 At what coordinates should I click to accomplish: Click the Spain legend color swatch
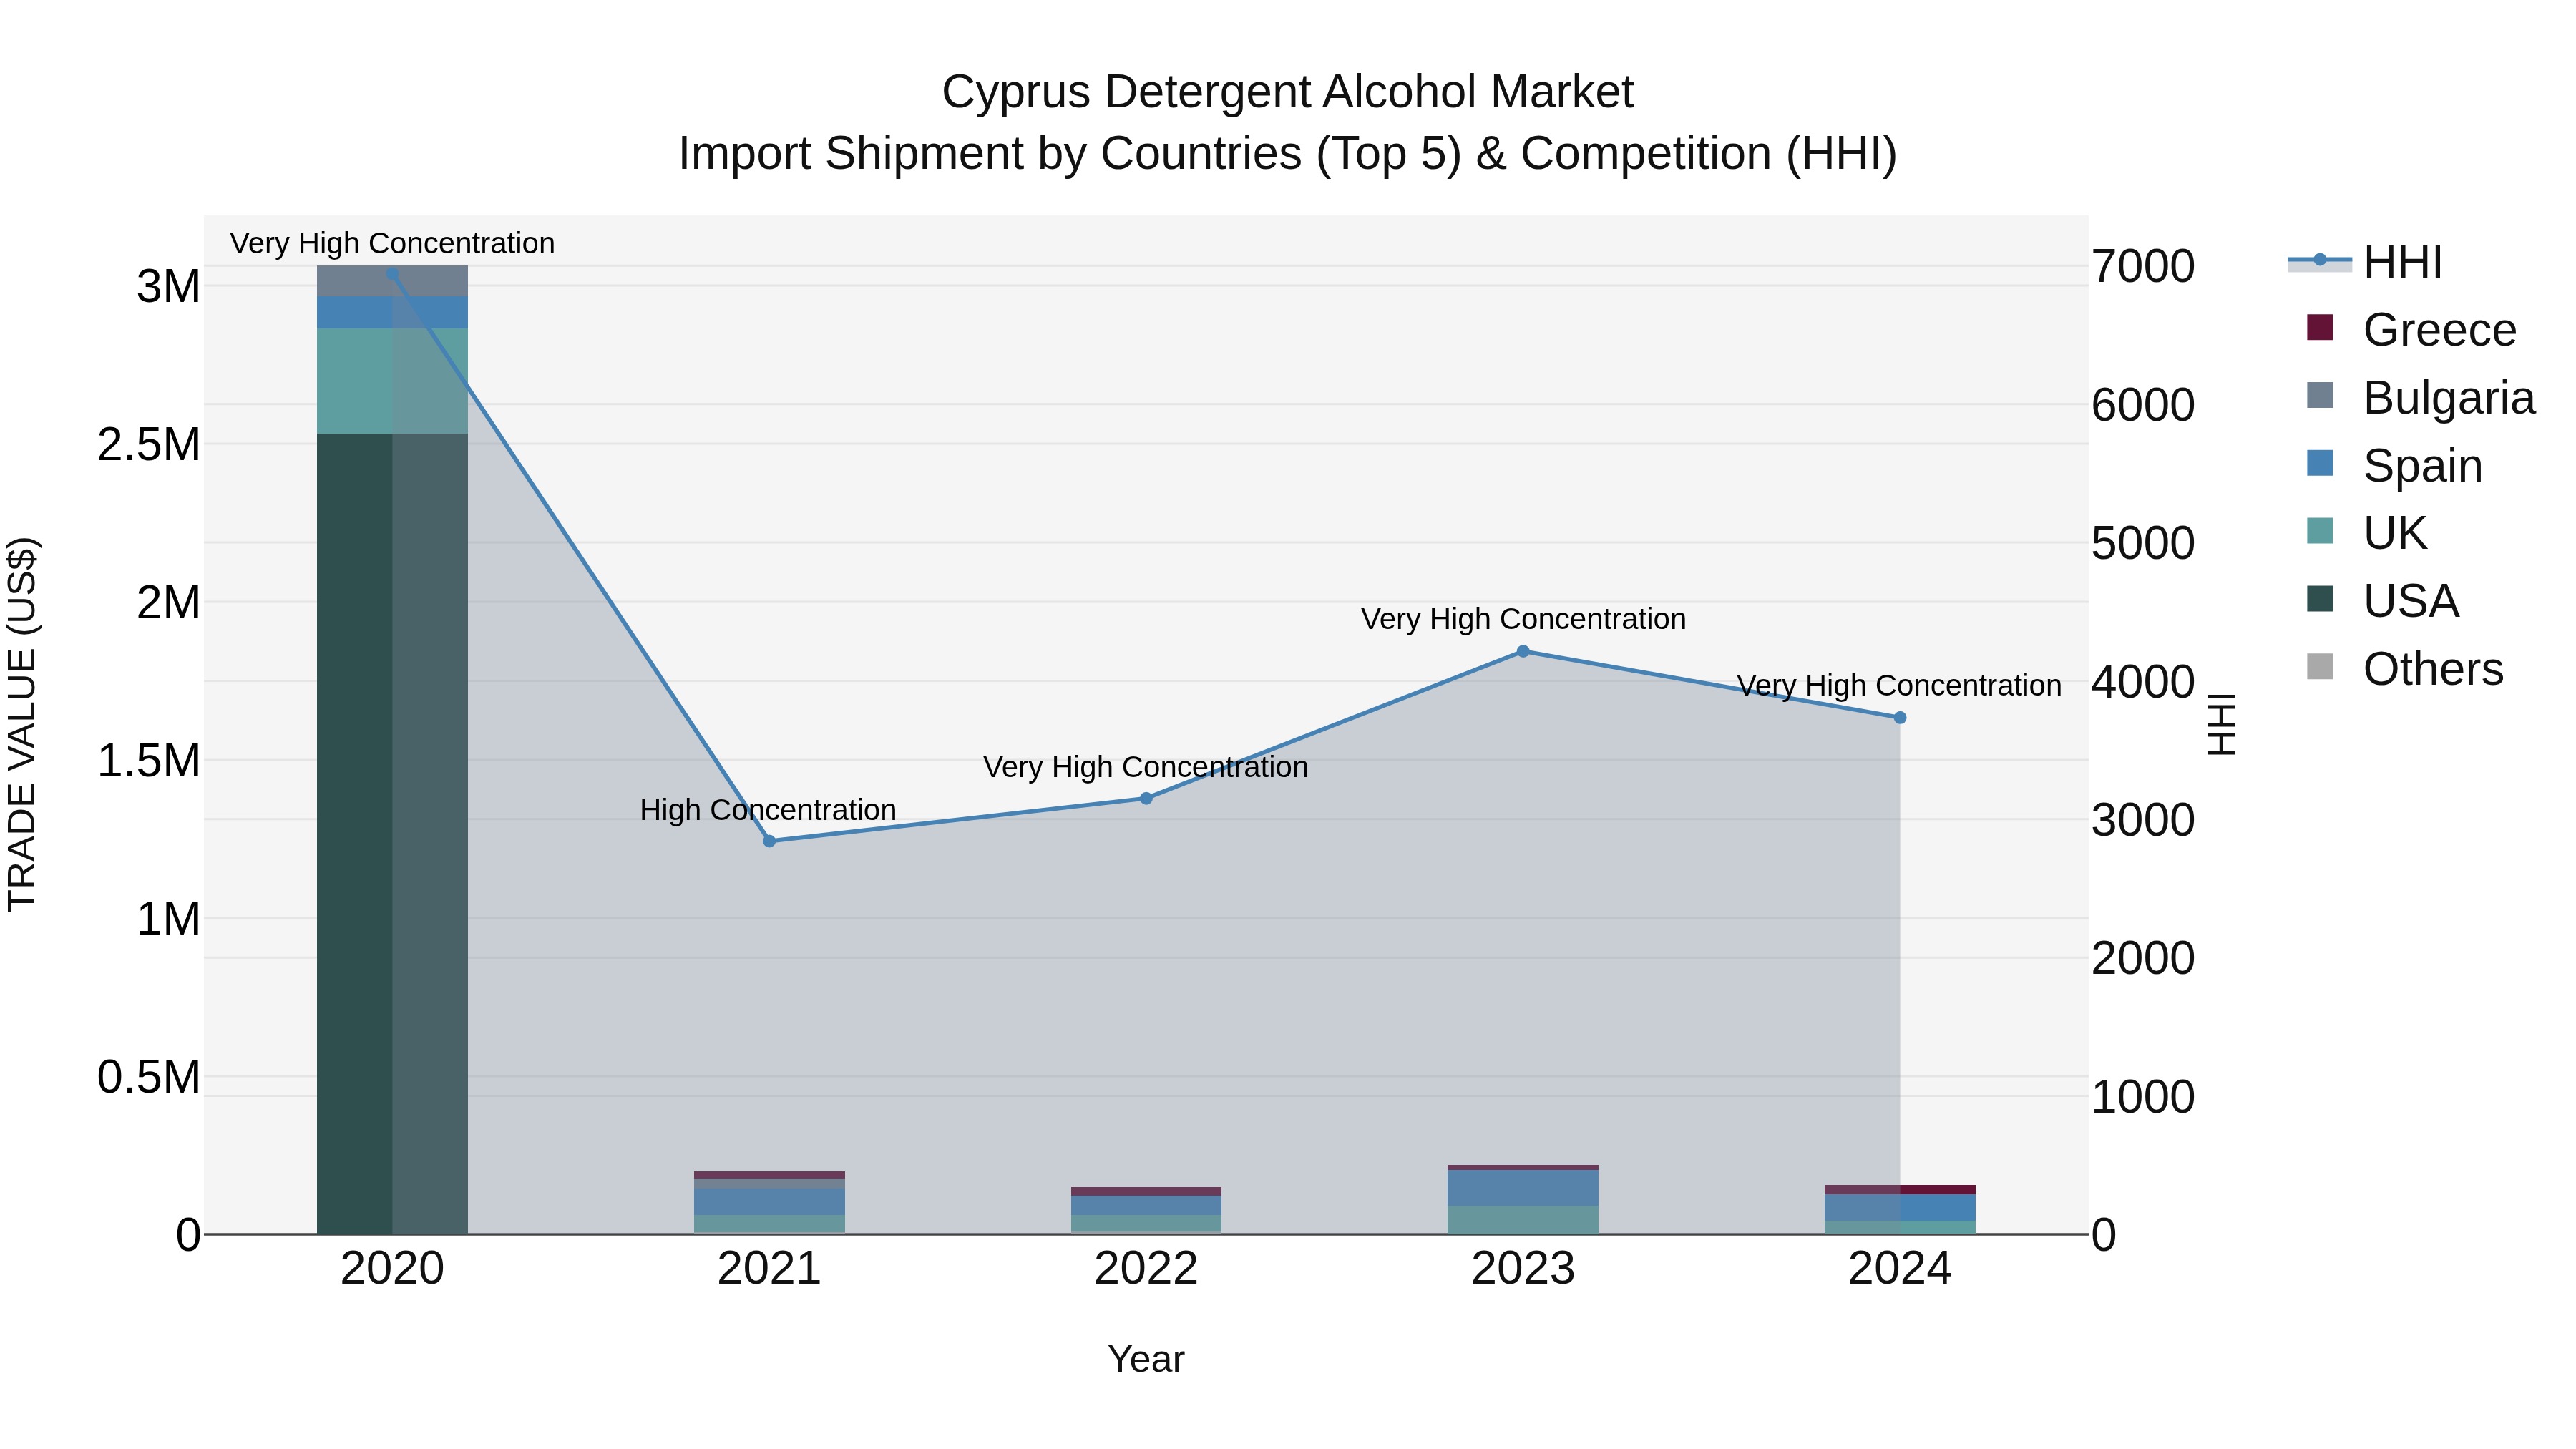(2320, 463)
